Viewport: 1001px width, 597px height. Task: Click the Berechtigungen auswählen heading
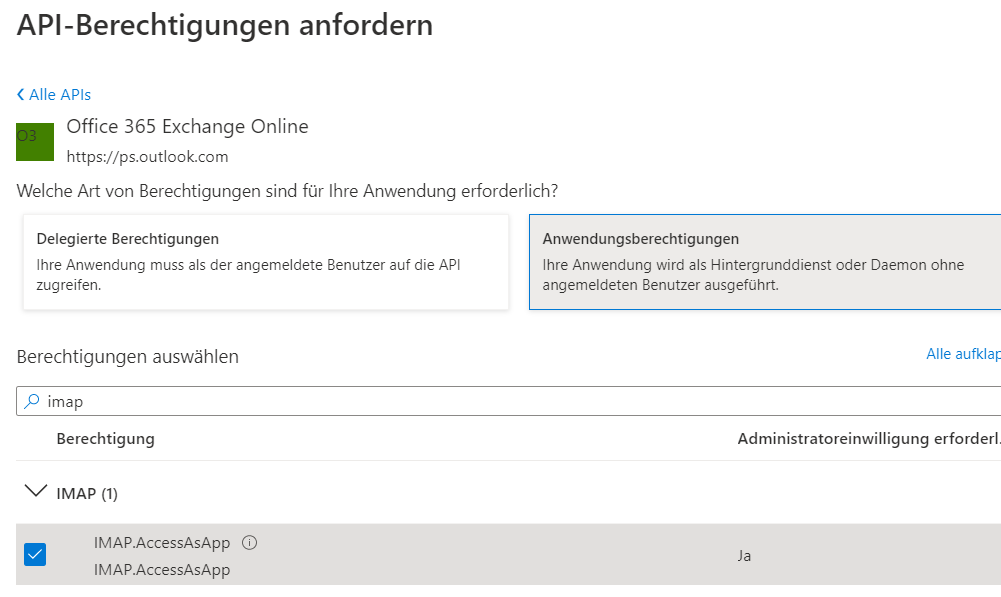point(128,356)
